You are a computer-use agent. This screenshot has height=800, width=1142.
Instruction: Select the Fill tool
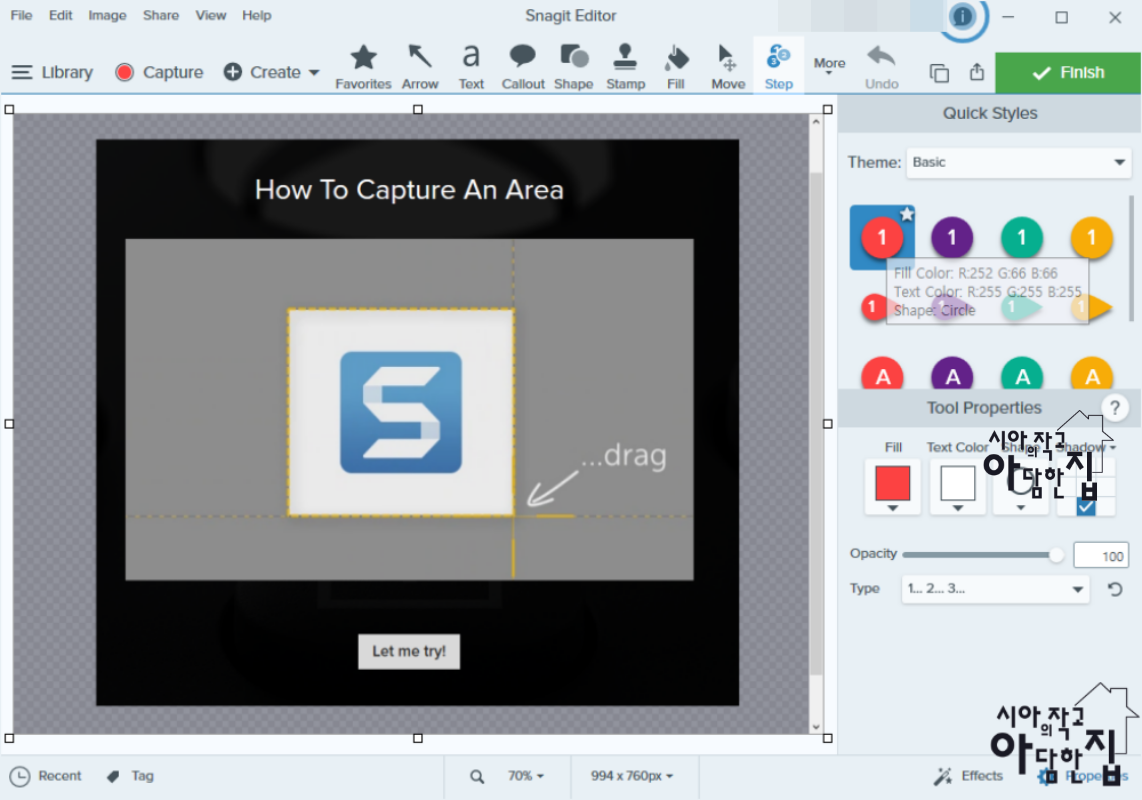coord(676,66)
